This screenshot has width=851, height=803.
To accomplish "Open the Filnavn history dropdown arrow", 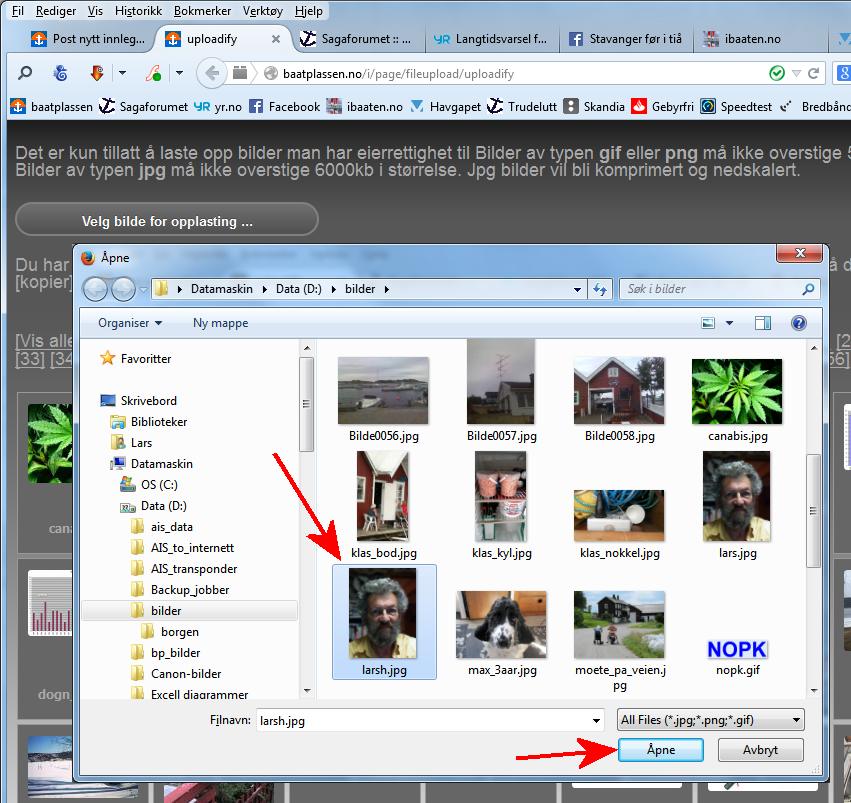I will 596,721.
